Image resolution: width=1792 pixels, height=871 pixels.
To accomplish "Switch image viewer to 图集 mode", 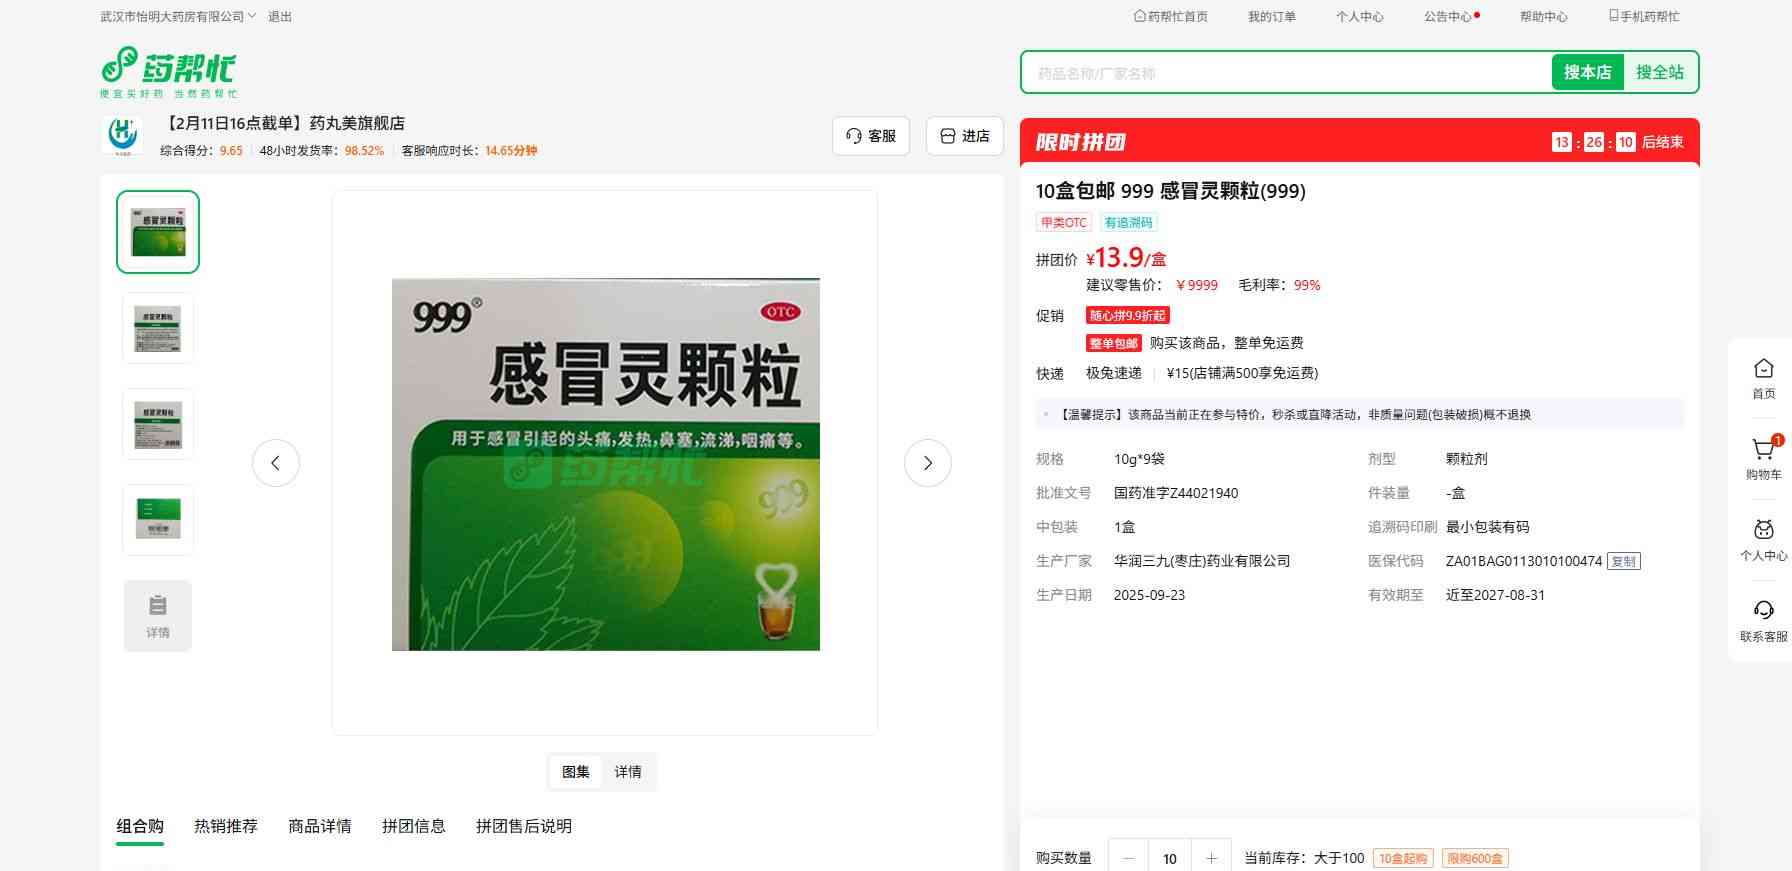I will tap(576, 772).
